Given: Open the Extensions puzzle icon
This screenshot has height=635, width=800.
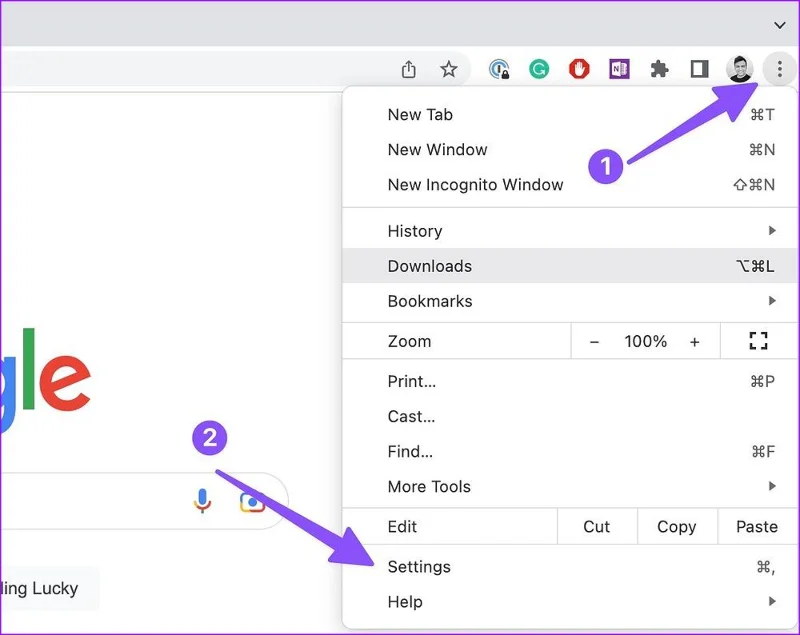Looking at the screenshot, I should (x=659, y=69).
